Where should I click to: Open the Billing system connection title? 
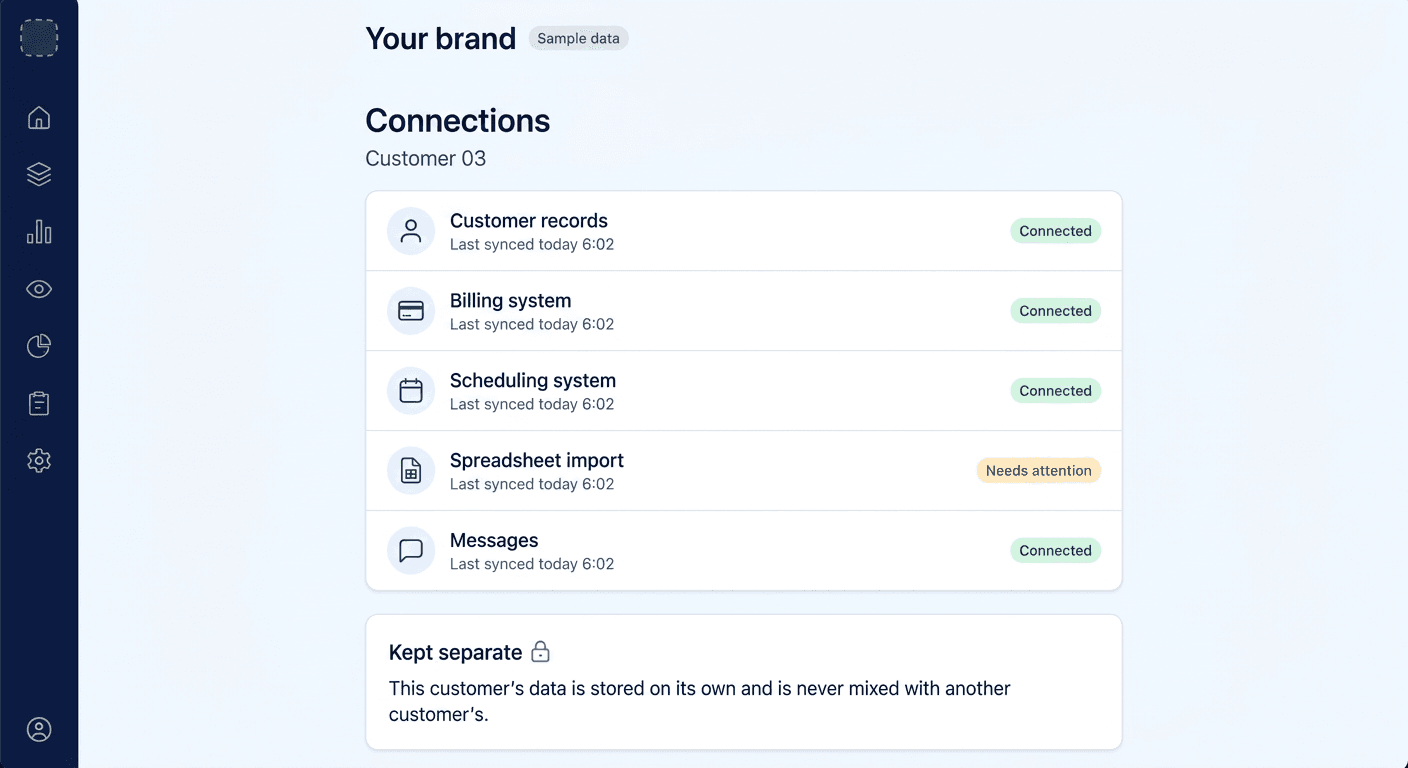click(511, 301)
